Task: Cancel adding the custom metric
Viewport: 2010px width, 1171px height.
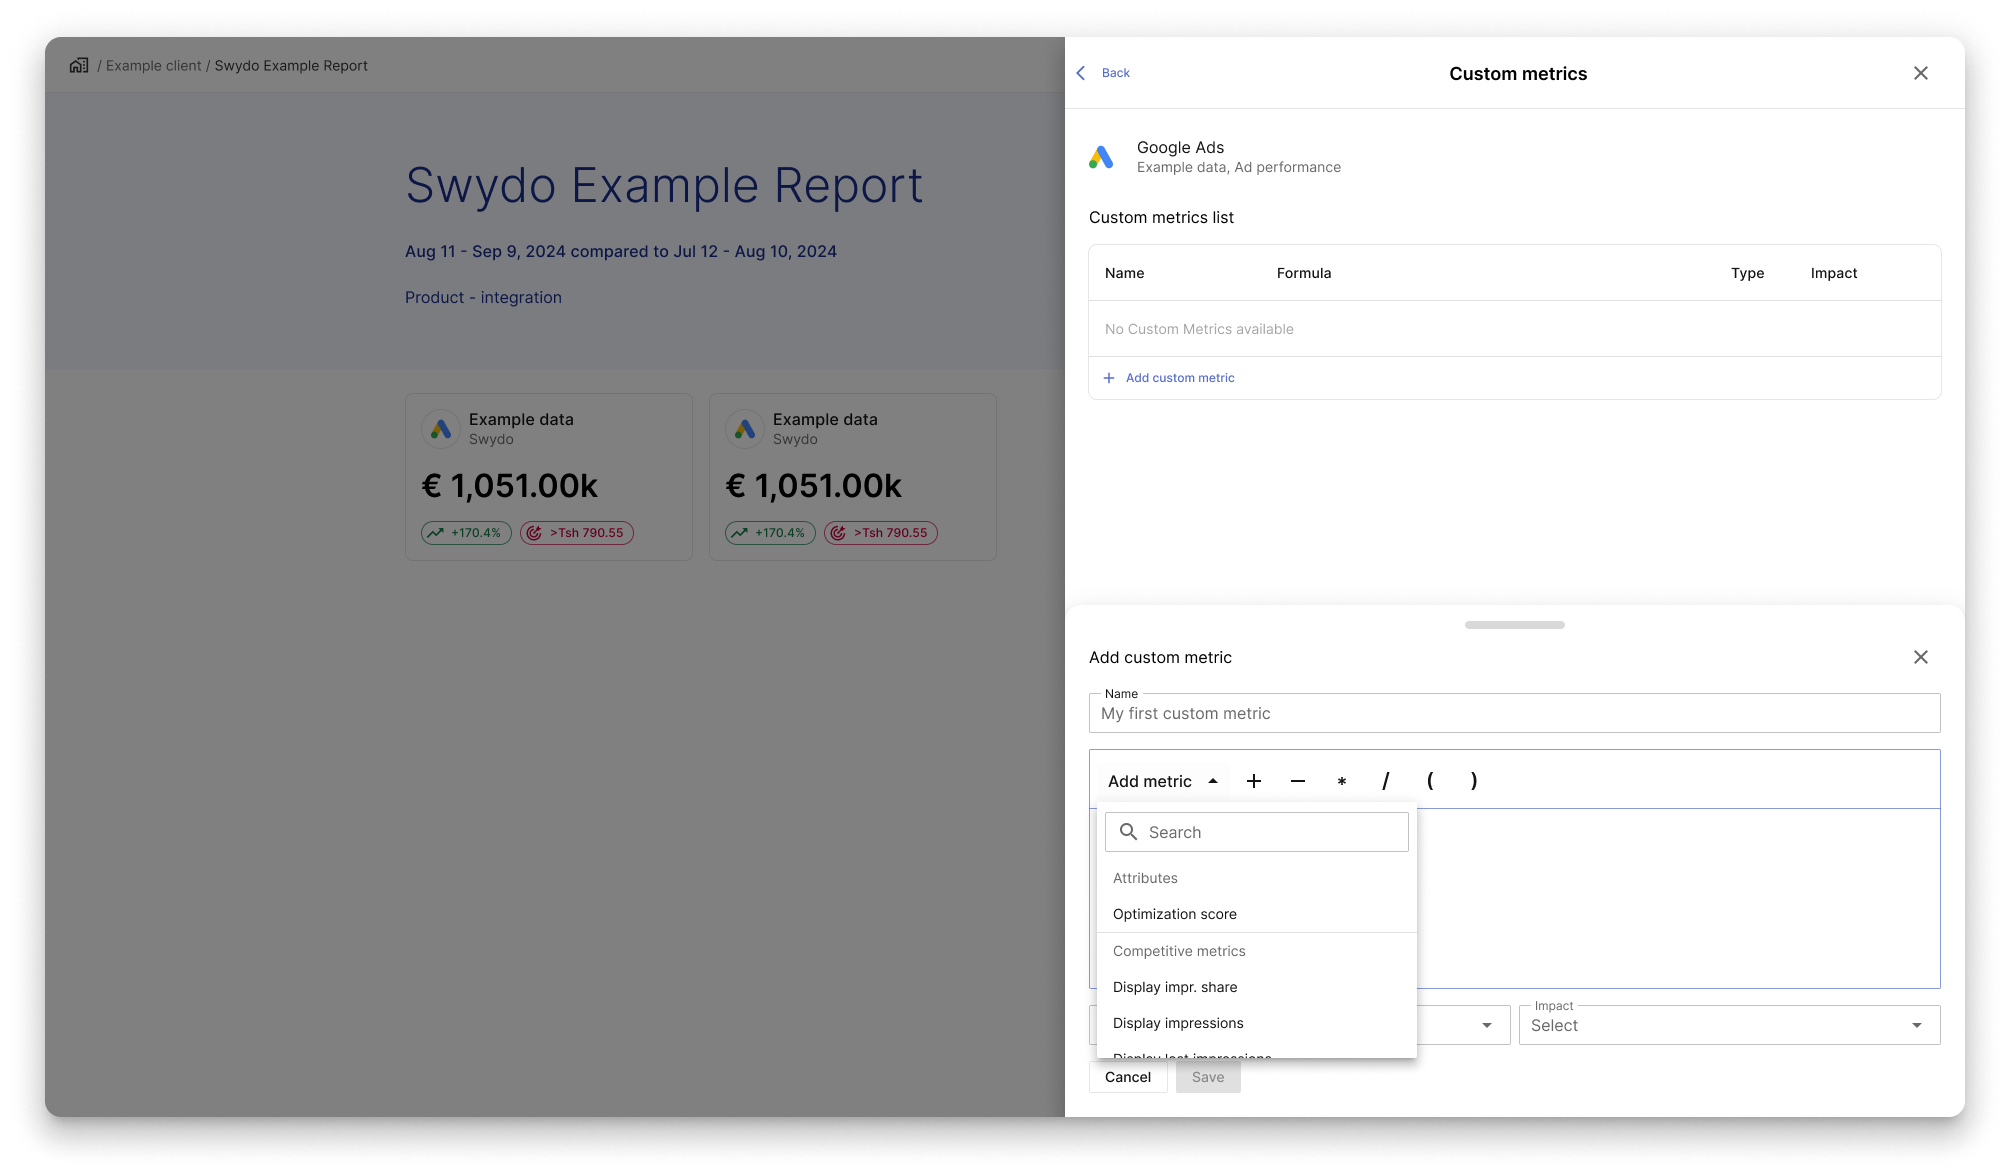Action: tap(1128, 1077)
